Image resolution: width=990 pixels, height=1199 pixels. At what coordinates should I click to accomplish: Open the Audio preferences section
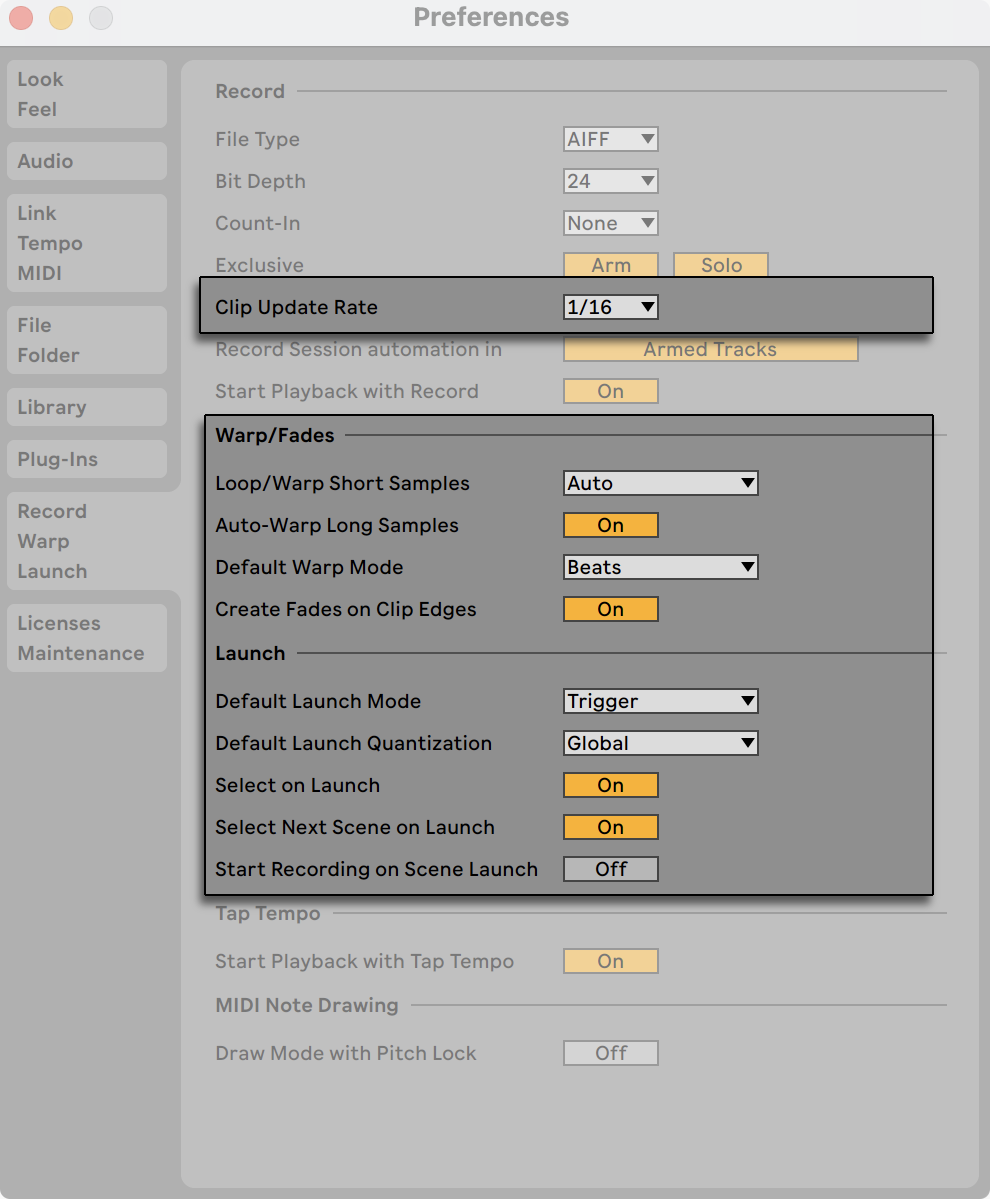[x=86, y=160]
